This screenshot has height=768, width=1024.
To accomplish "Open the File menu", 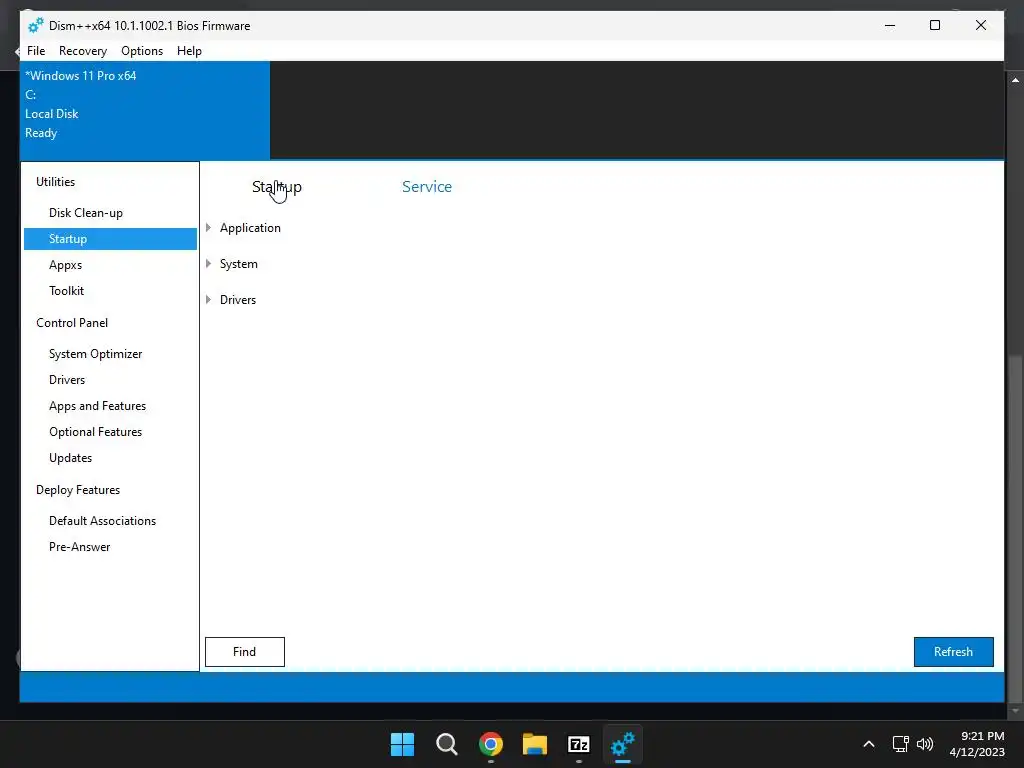I will coord(36,51).
